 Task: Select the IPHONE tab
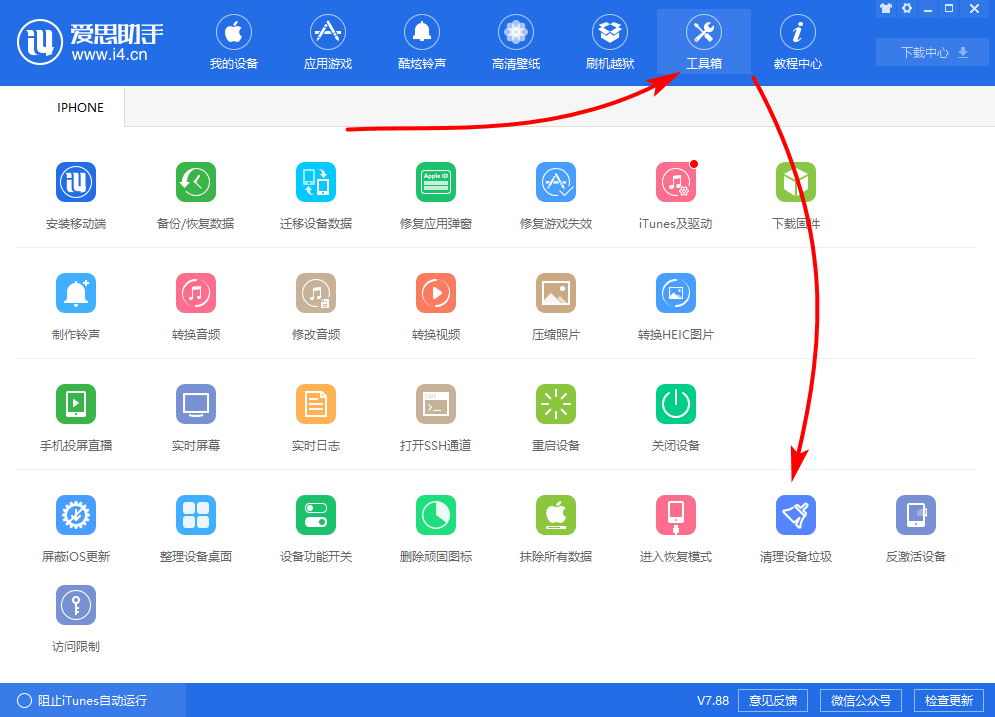pos(80,107)
